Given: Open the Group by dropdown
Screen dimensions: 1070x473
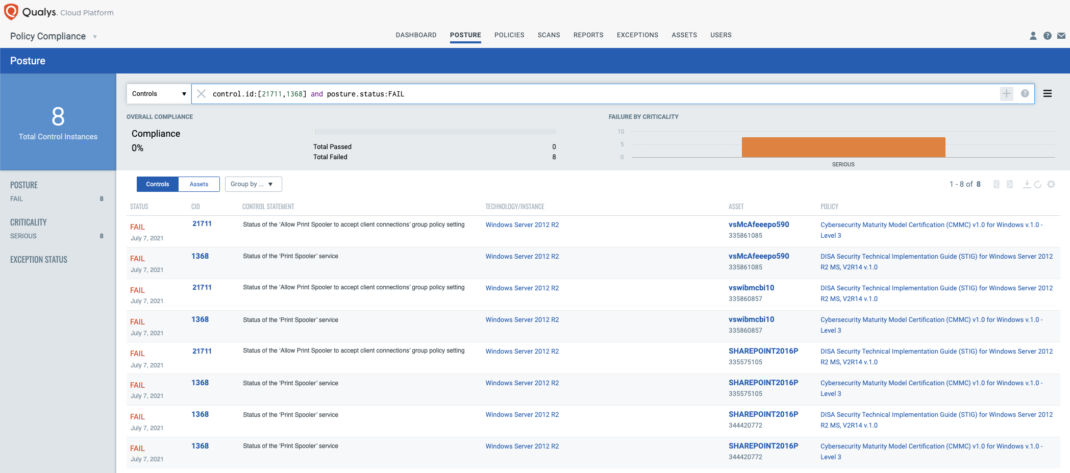Looking at the screenshot, I should (x=253, y=184).
